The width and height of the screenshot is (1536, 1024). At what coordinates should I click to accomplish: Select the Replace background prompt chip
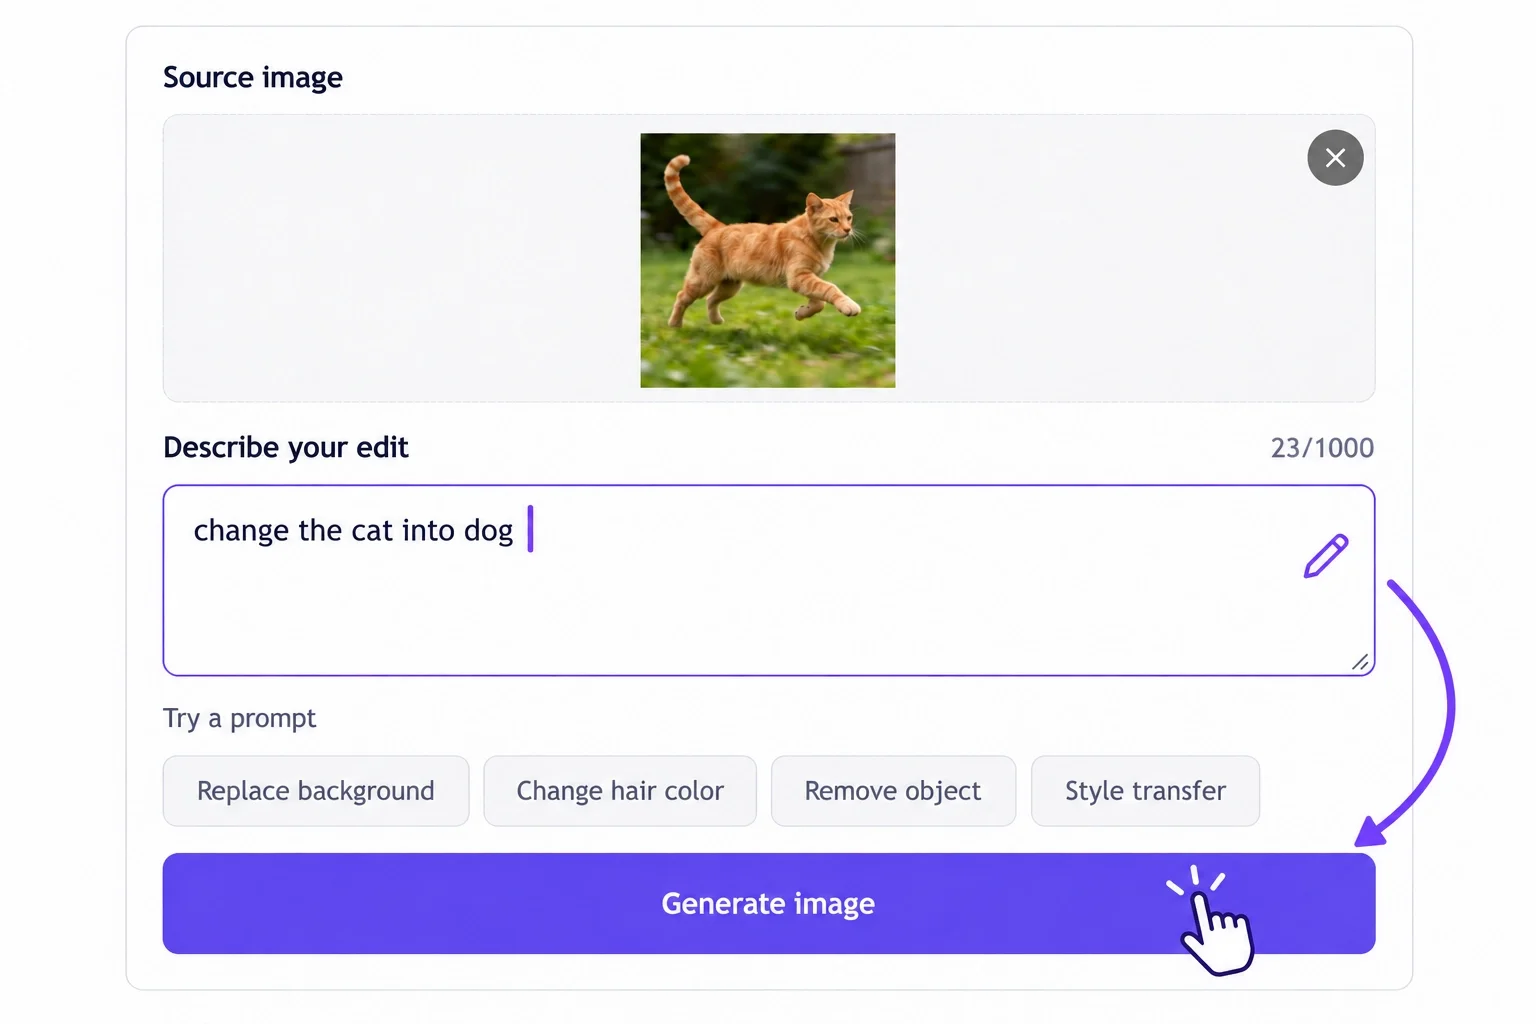(316, 791)
